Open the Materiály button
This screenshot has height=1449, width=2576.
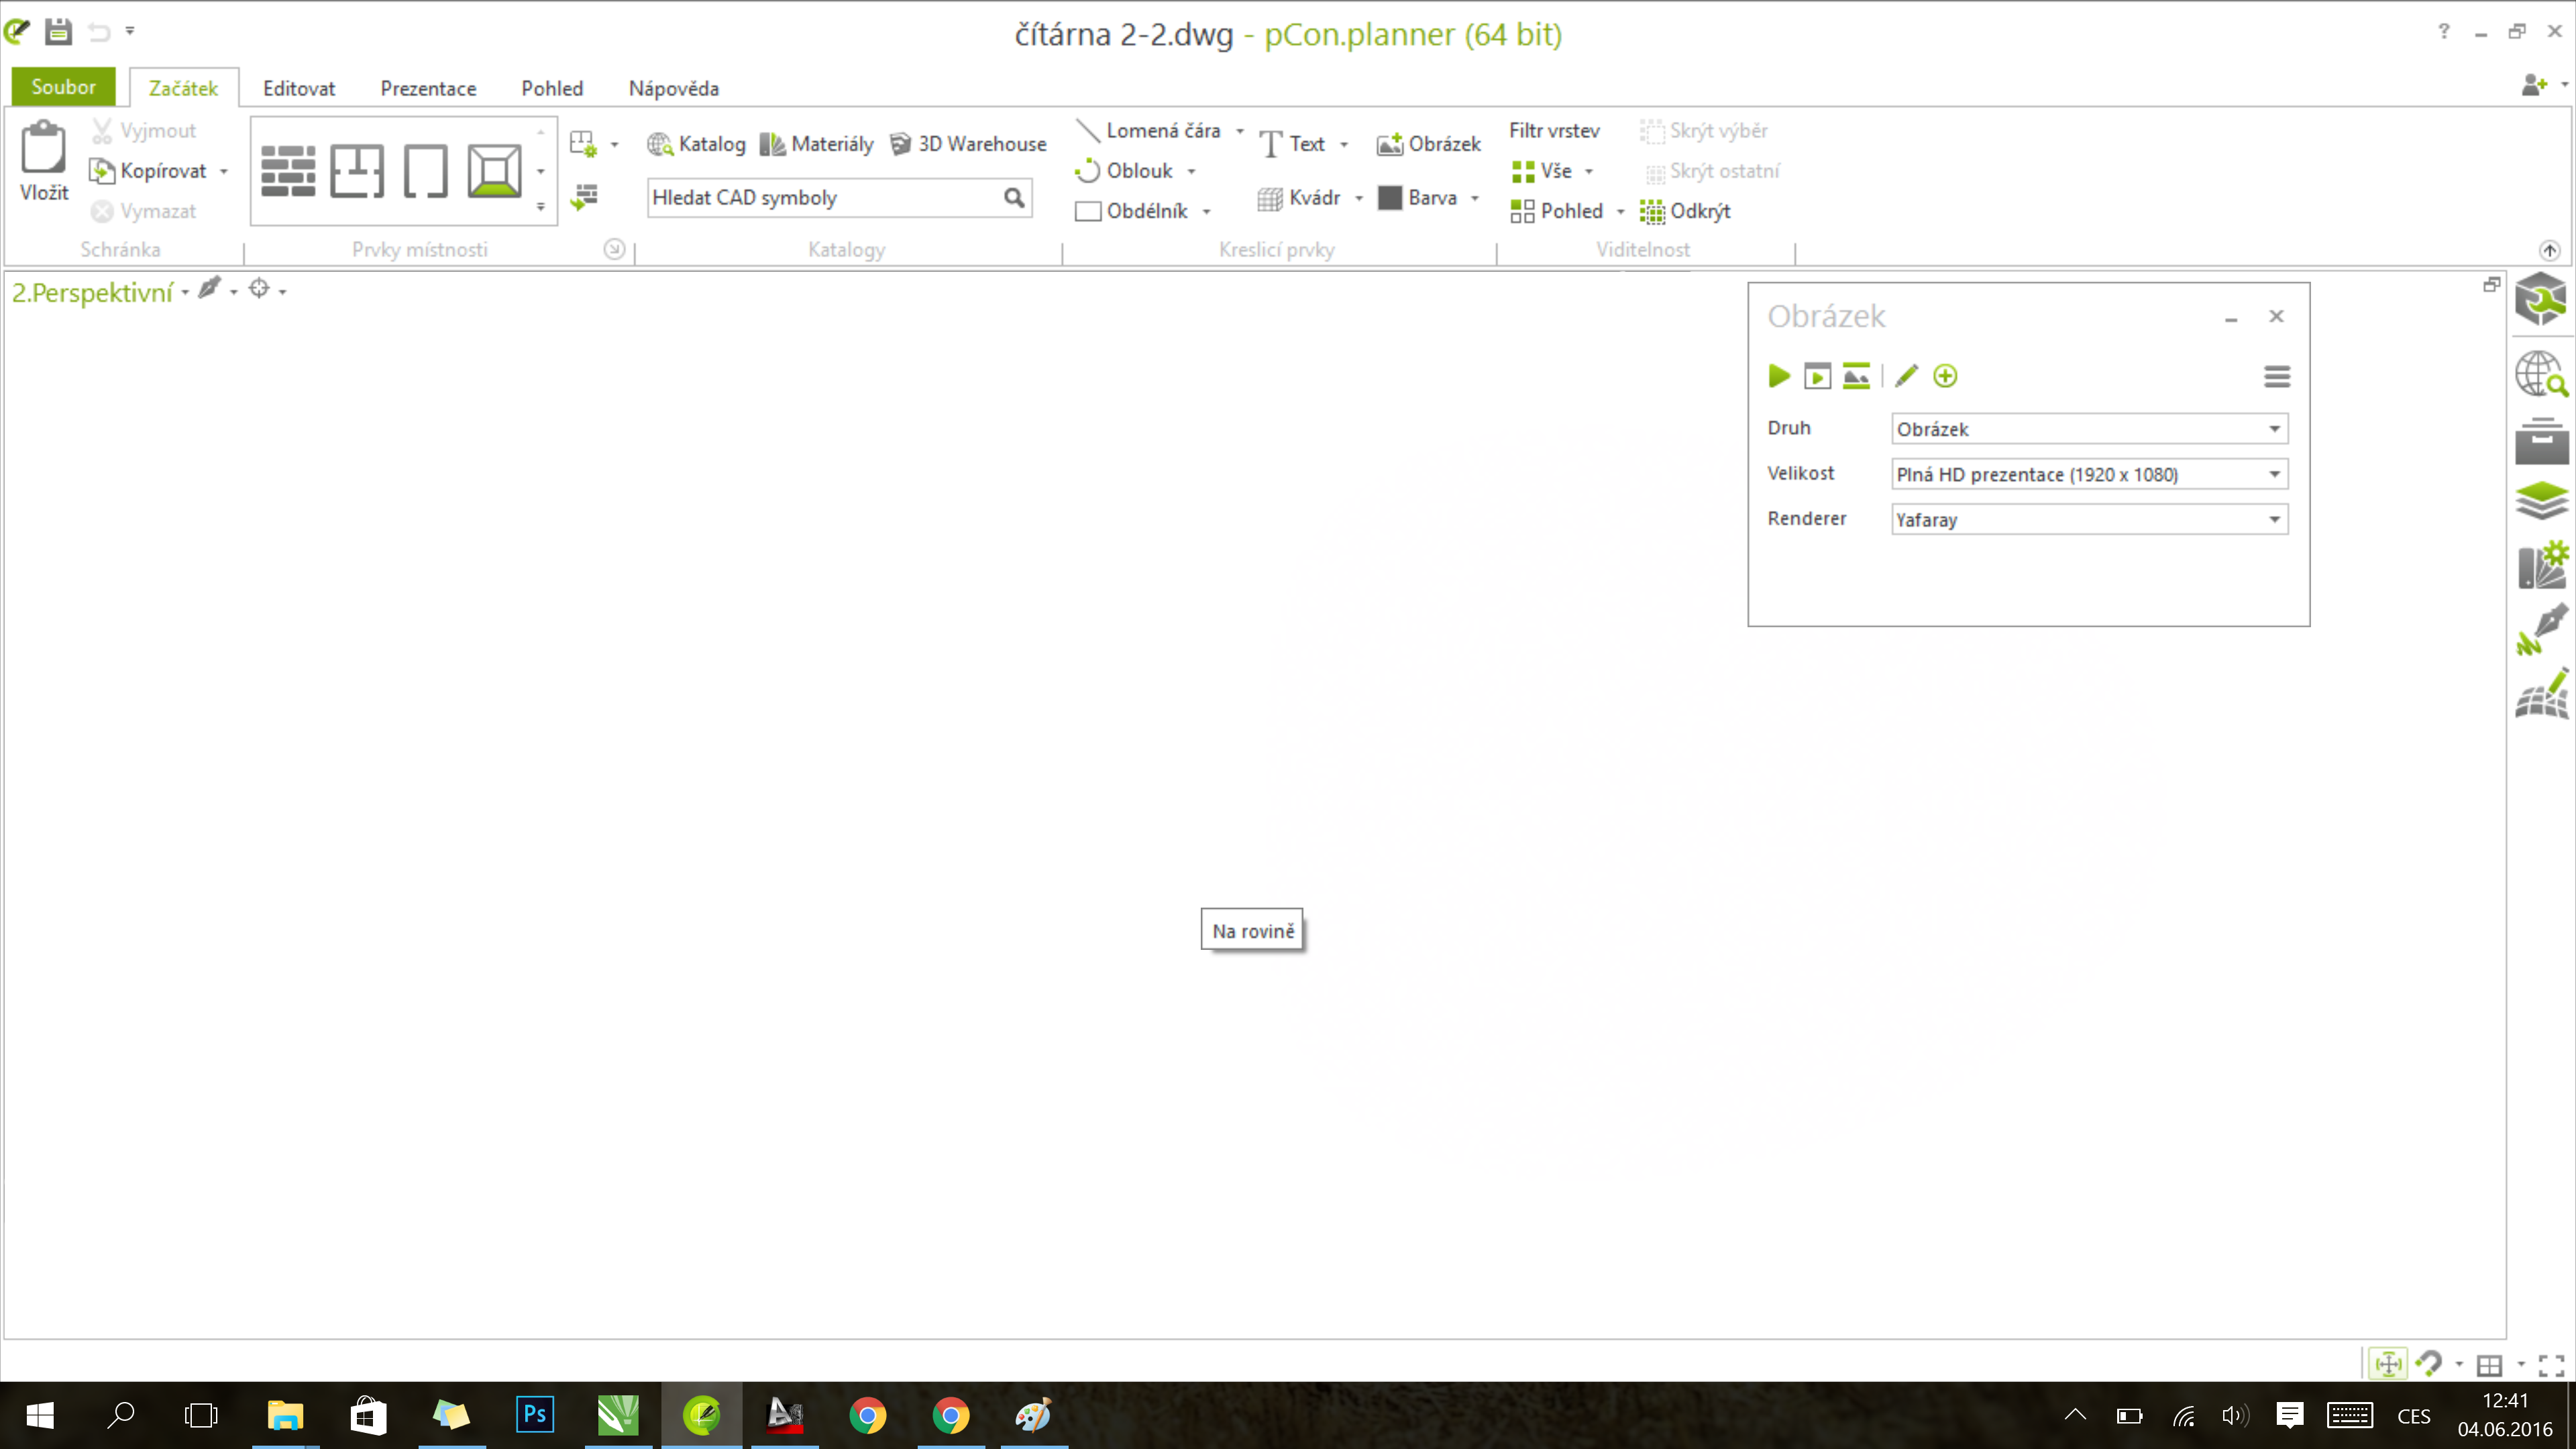[816, 144]
